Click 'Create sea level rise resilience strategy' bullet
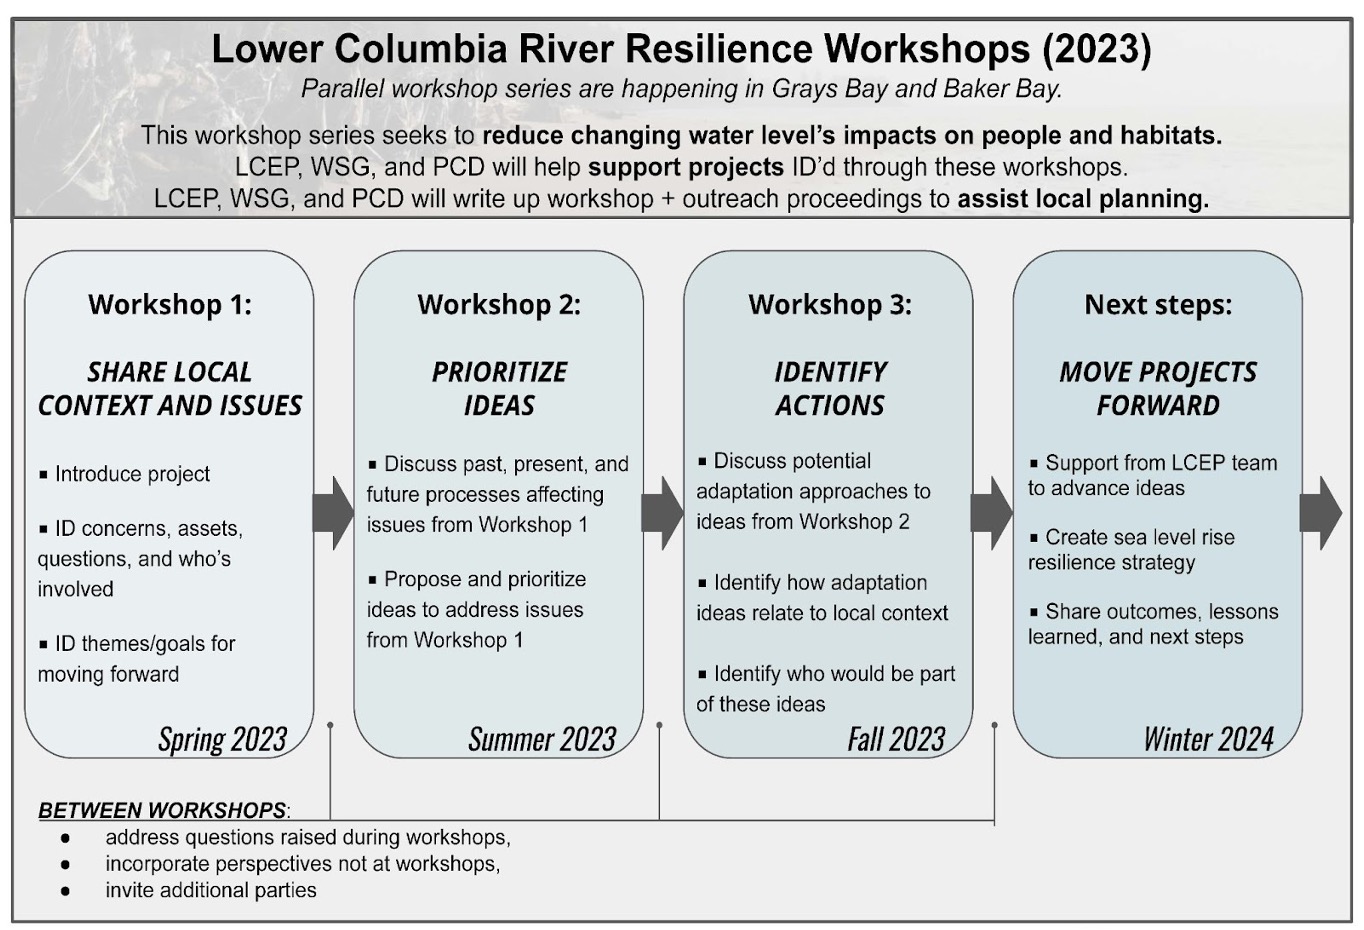 coord(1131,549)
